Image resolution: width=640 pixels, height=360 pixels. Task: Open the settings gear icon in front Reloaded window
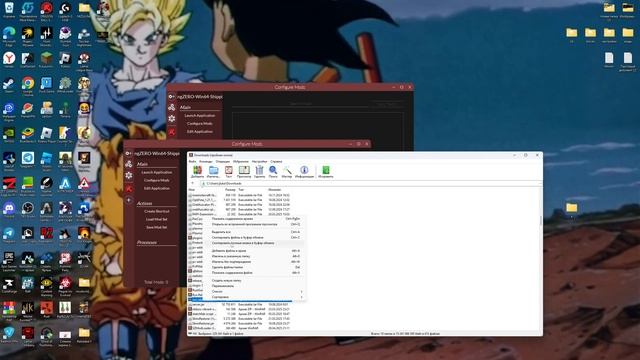pyautogui.click(x=129, y=176)
